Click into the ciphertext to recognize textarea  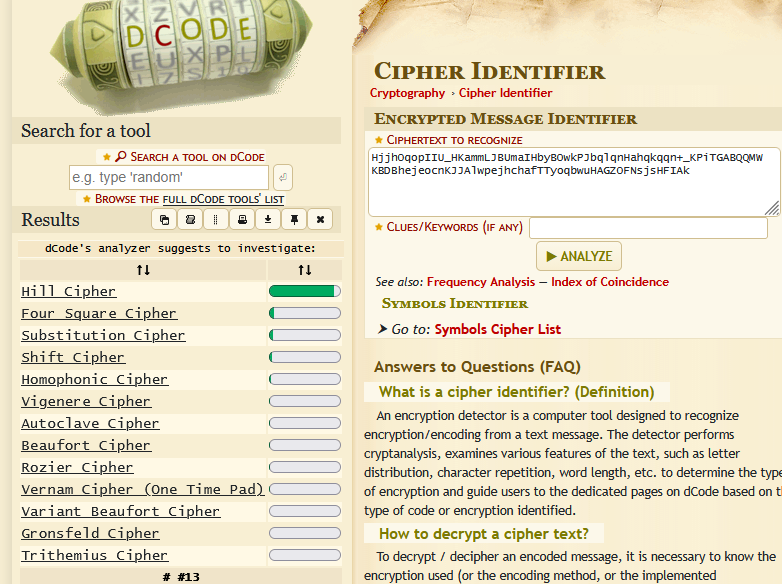[x=574, y=182]
